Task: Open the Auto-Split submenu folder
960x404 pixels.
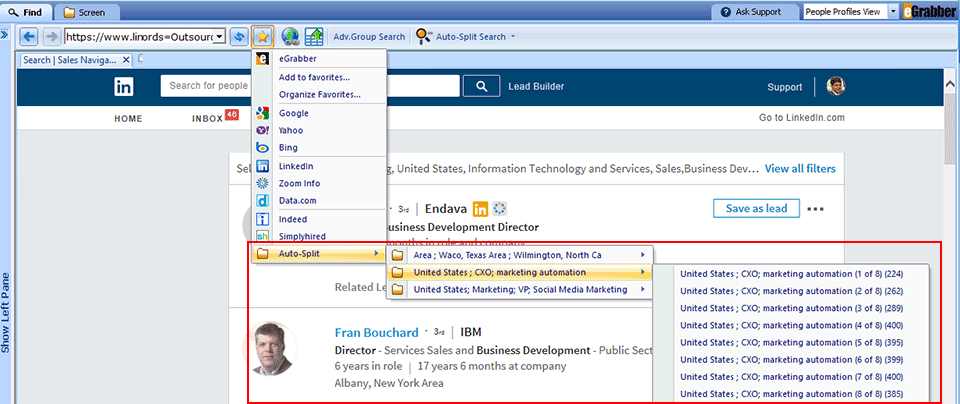Action: (x=319, y=253)
